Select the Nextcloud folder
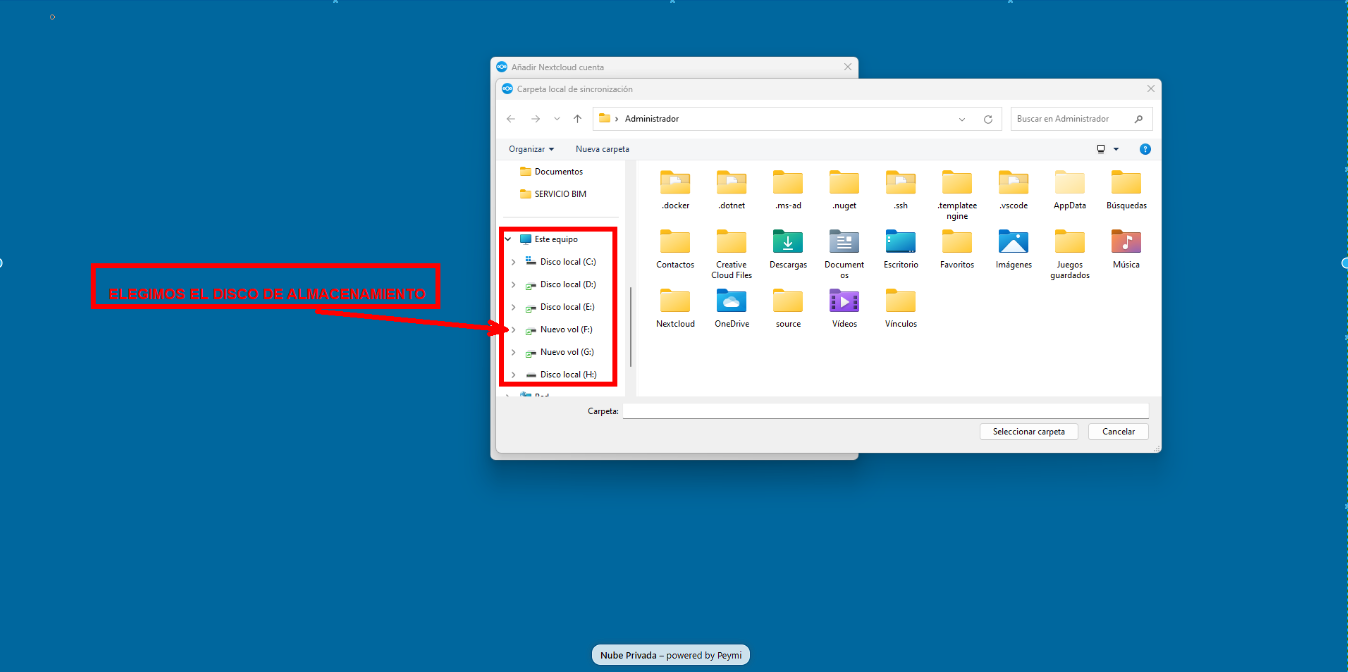1348x672 pixels. point(675,302)
